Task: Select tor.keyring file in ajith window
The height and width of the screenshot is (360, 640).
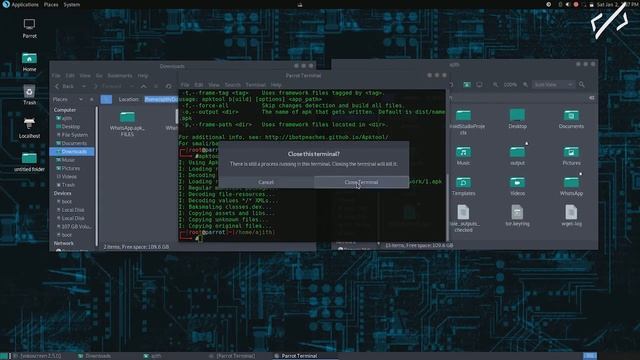Action: click(517, 216)
